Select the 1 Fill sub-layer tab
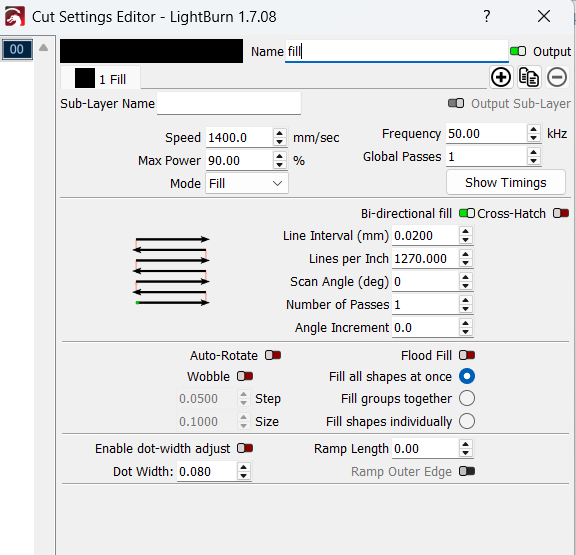 (100, 78)
